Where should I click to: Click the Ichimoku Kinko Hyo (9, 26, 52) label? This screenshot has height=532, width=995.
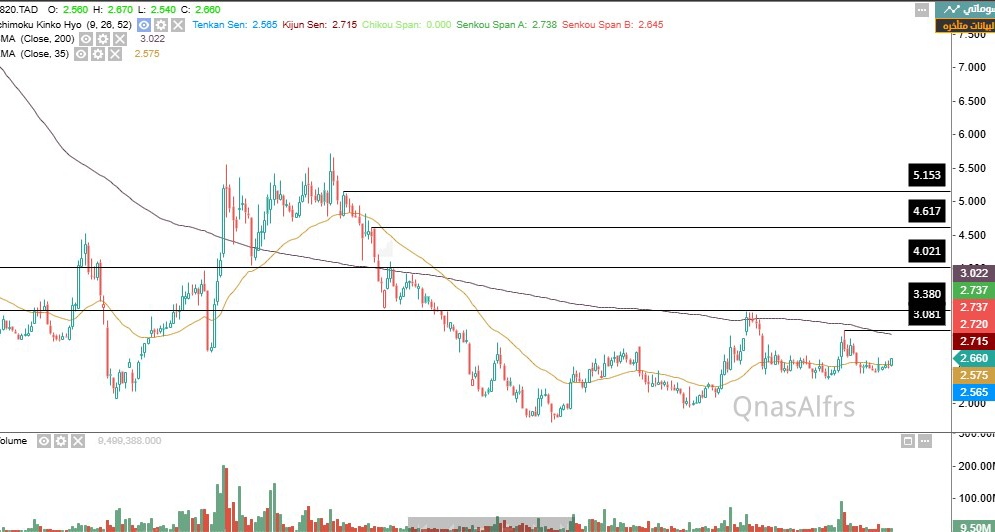click(66, 25)
